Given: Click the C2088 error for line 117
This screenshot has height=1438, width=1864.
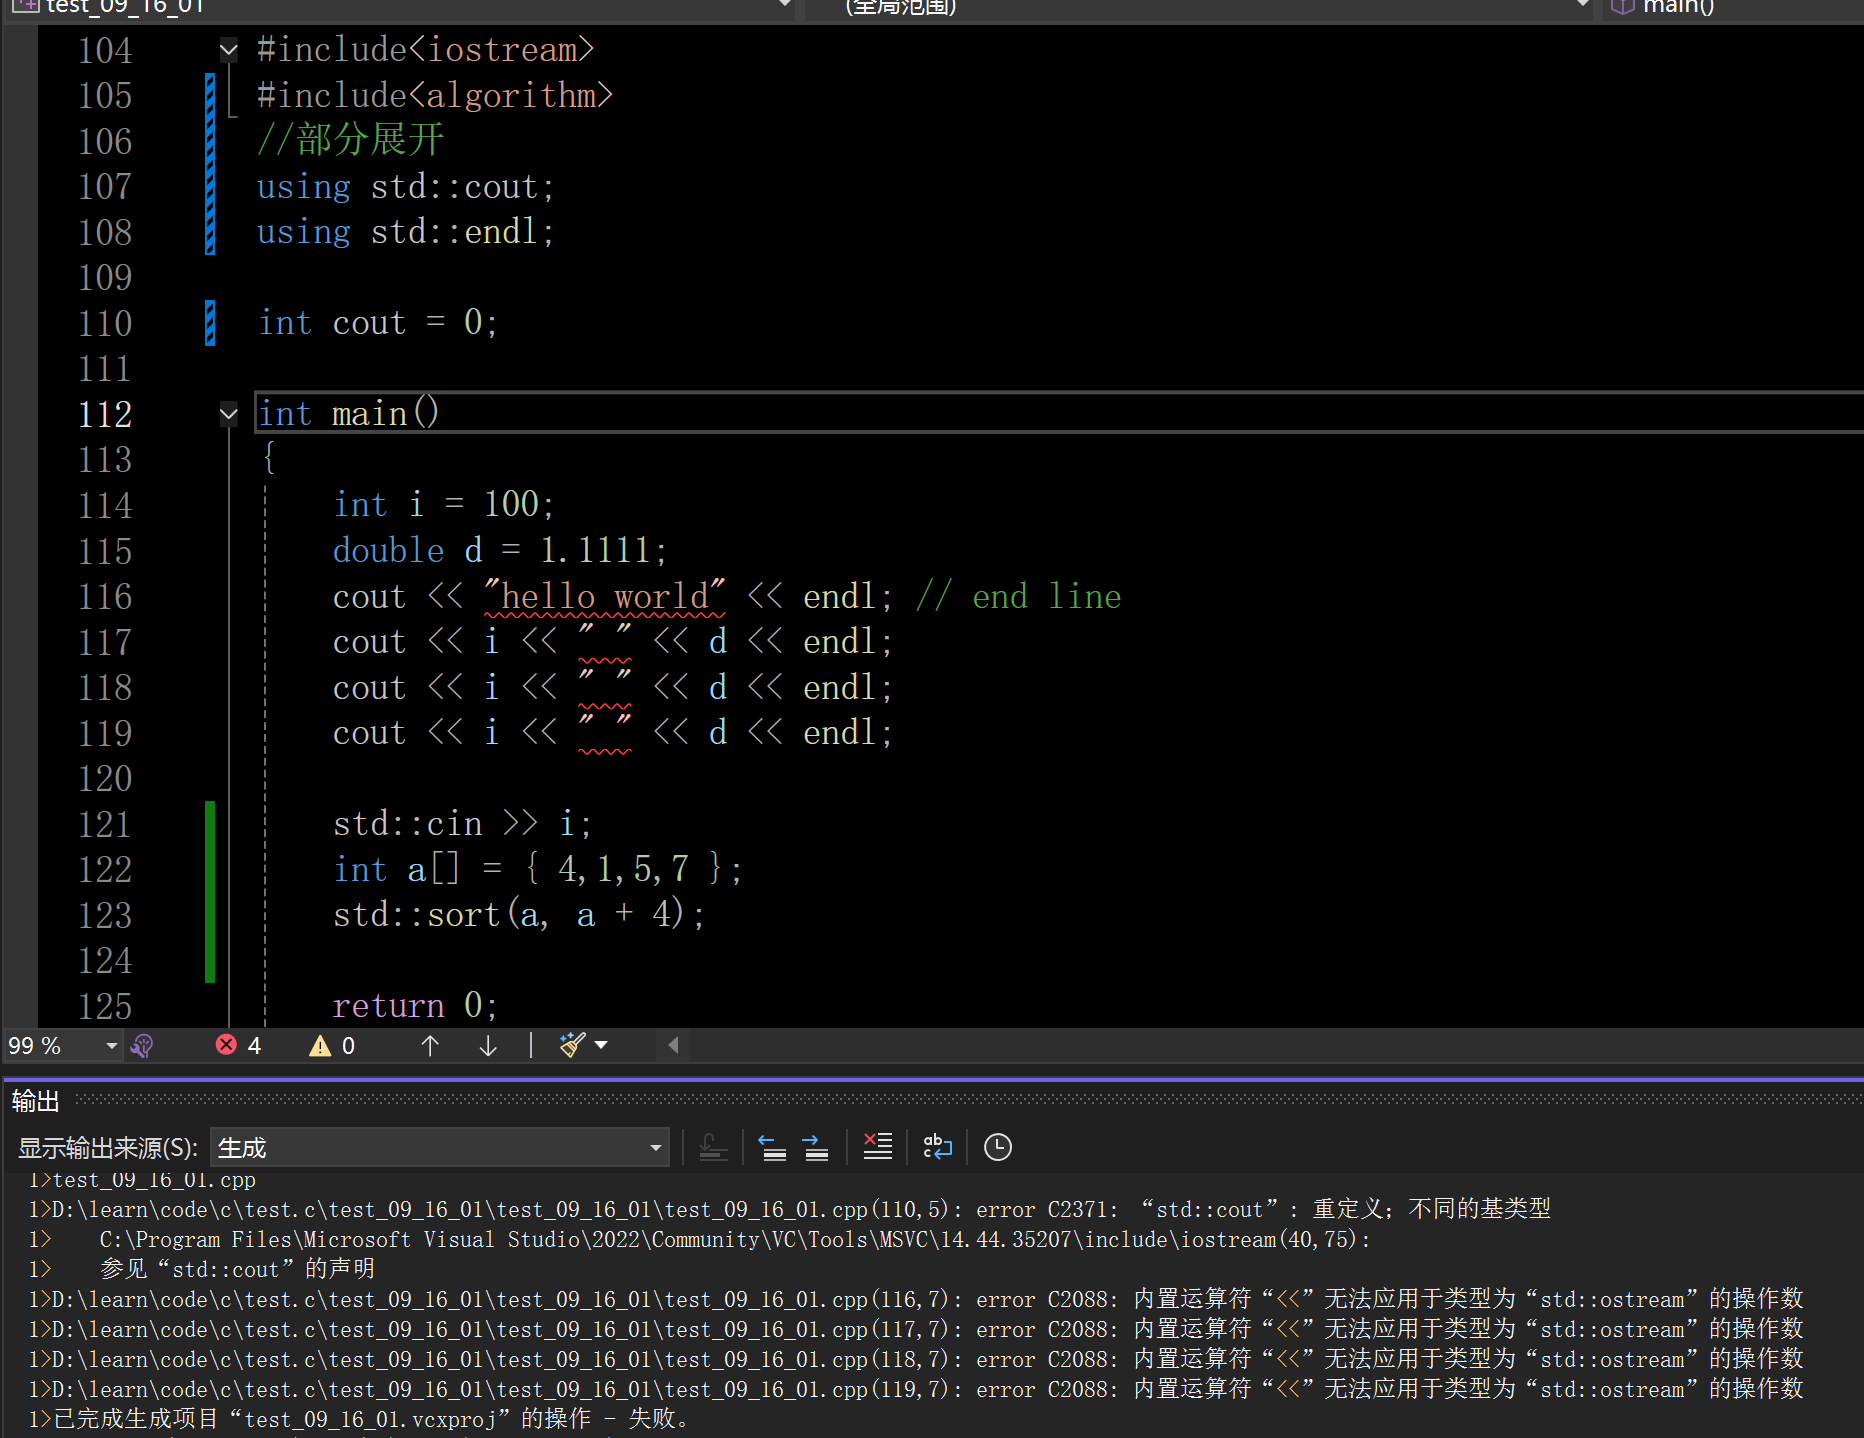Looking at the screenshot, I should click(x=915, y=1329).
